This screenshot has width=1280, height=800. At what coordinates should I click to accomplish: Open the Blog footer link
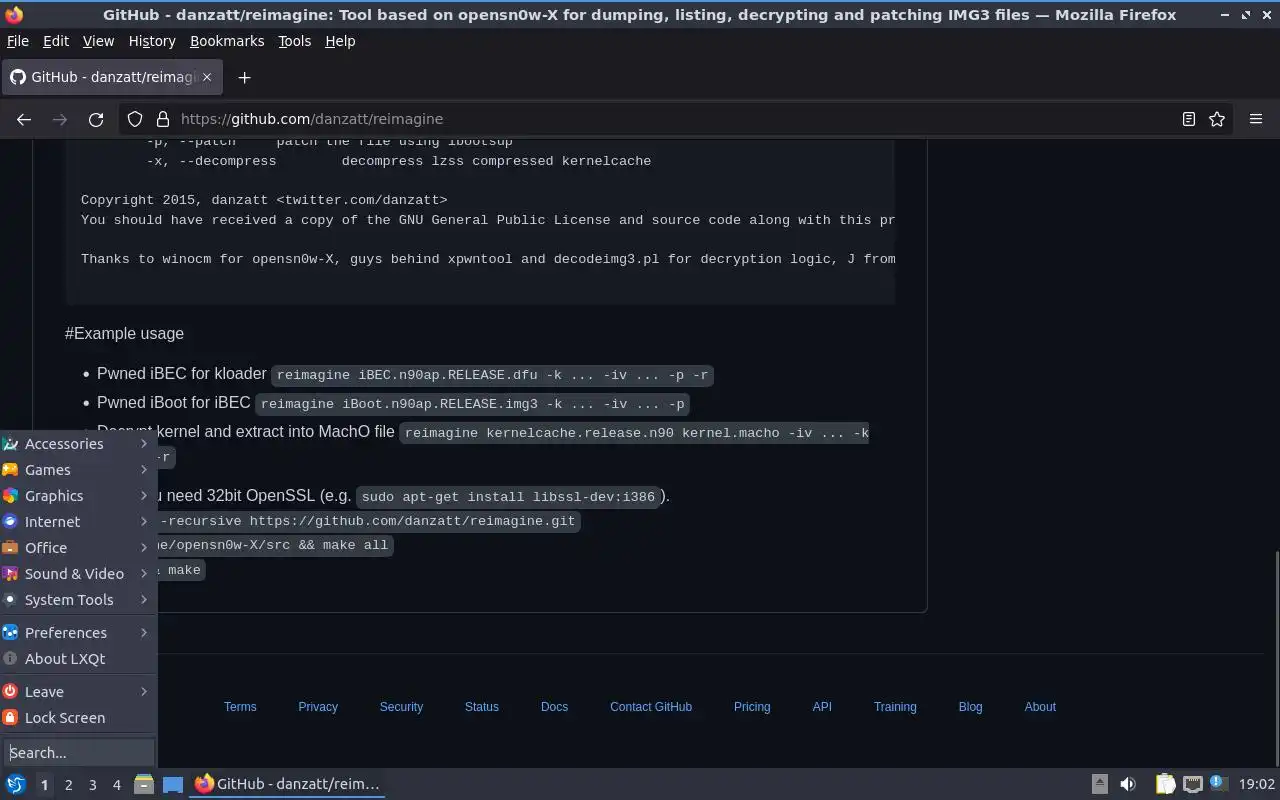[x=970, y=707]
